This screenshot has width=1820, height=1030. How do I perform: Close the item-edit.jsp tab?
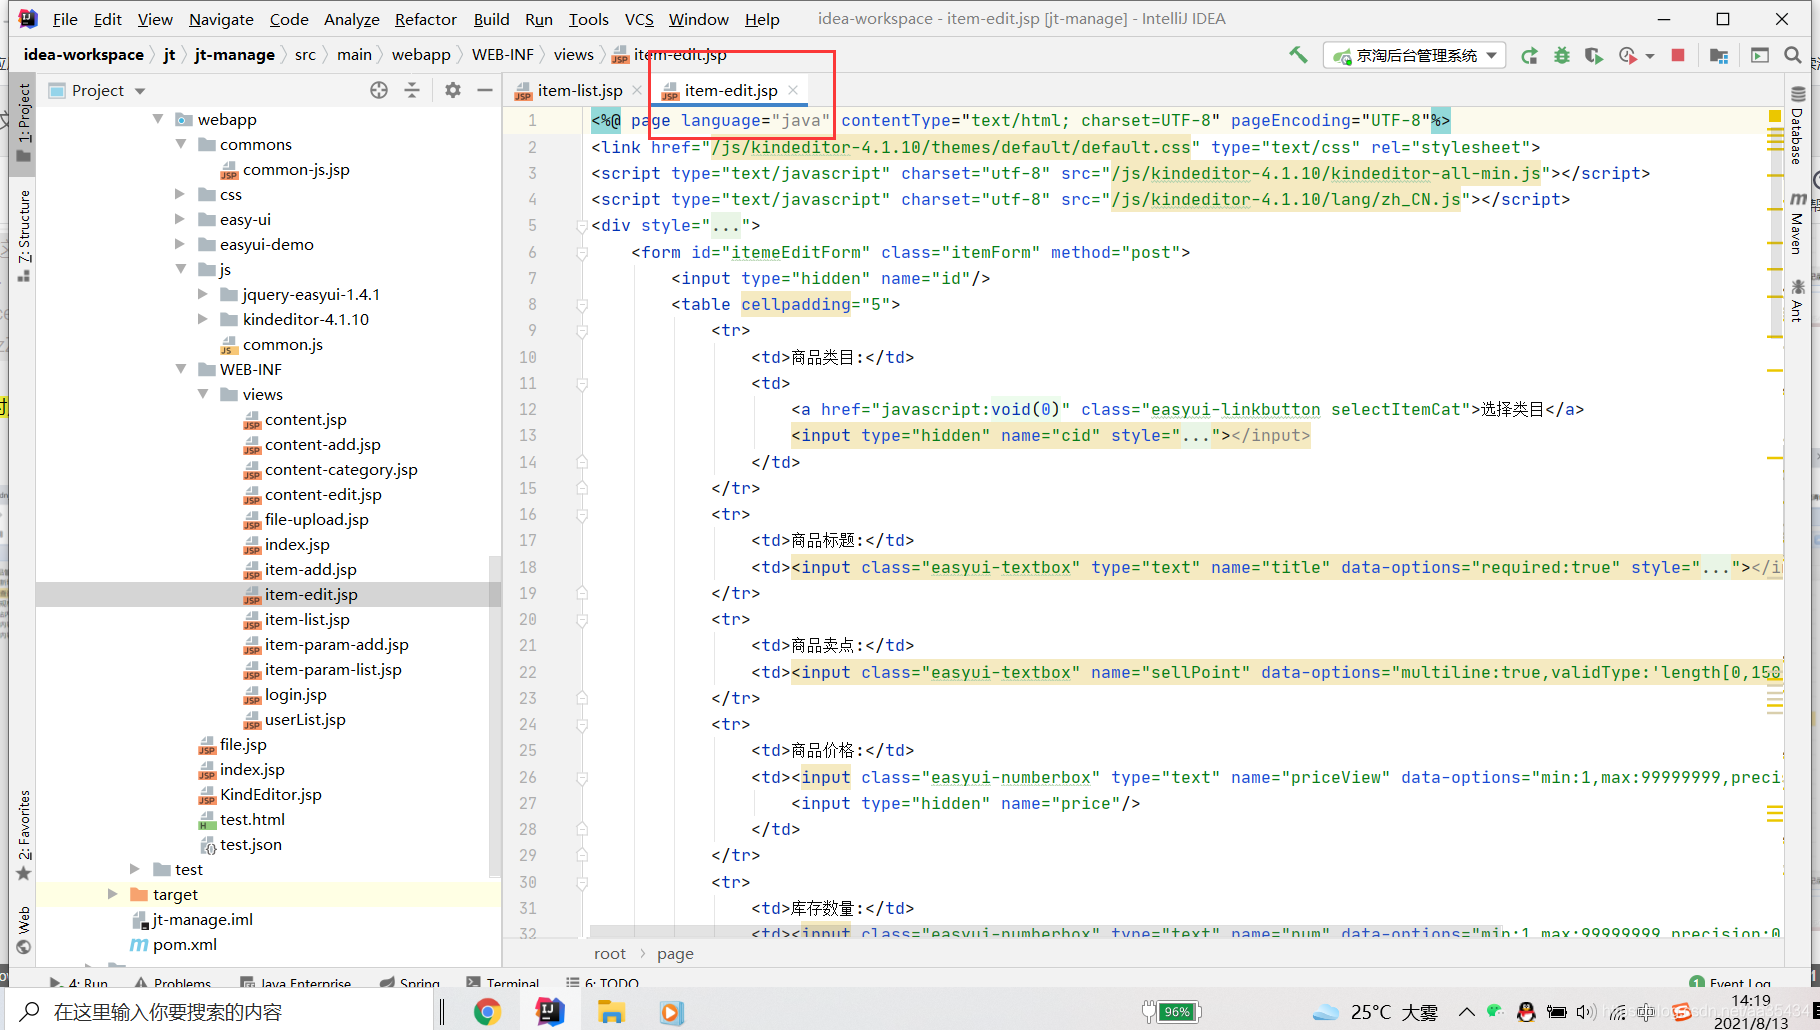793,90
